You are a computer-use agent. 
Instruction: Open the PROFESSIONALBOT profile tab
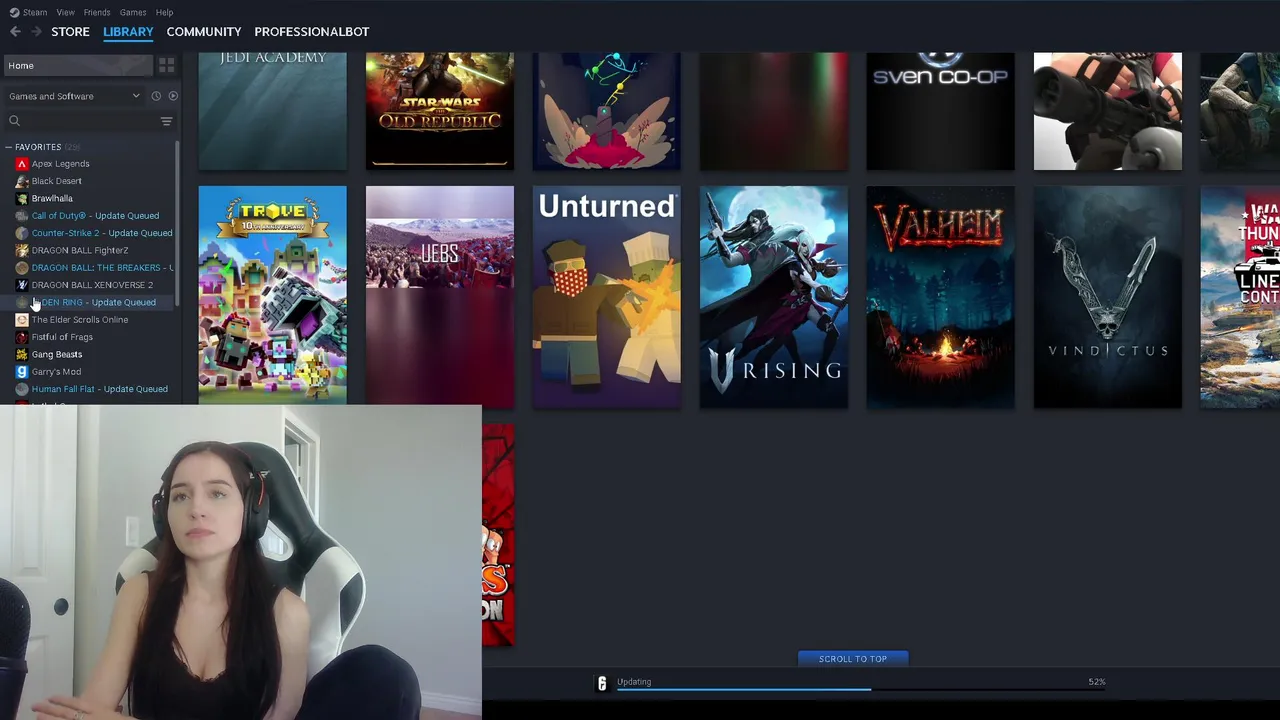click(311, 32)
